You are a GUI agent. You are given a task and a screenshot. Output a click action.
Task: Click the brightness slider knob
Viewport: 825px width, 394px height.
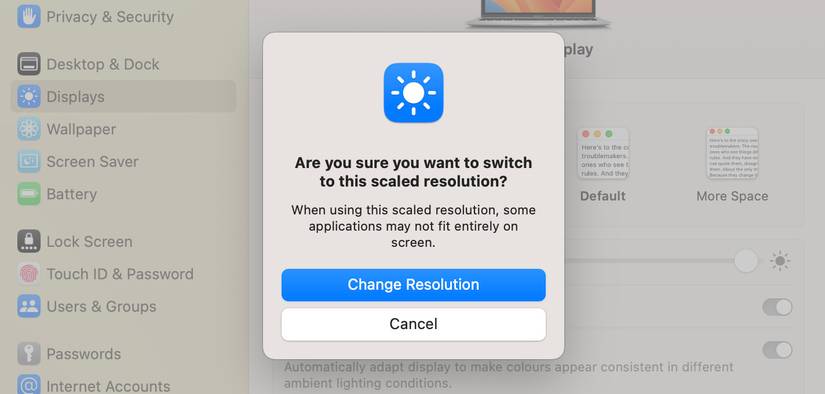click(x=746, y=261)
